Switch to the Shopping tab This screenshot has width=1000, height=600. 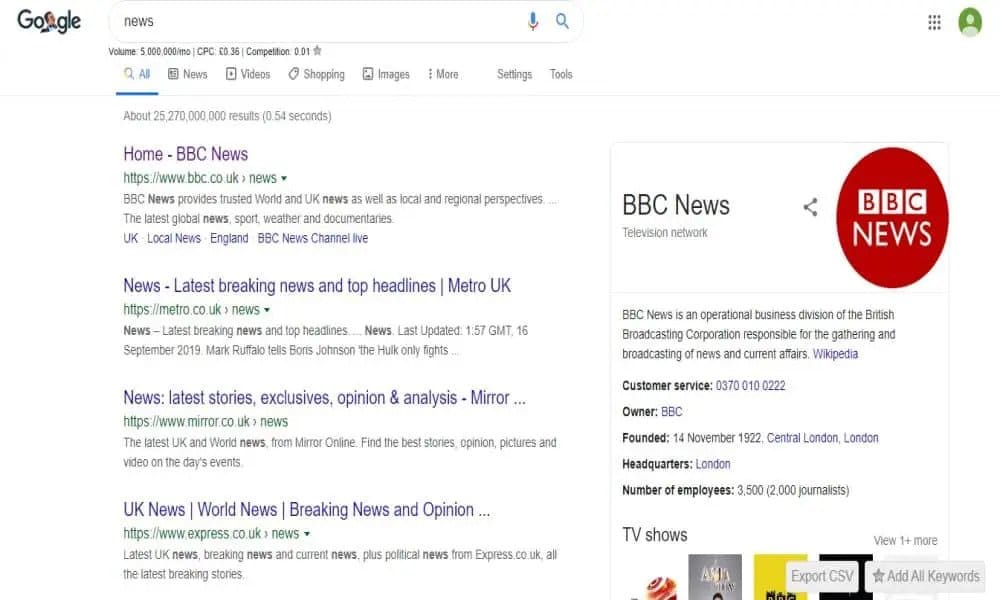(316, 74)
